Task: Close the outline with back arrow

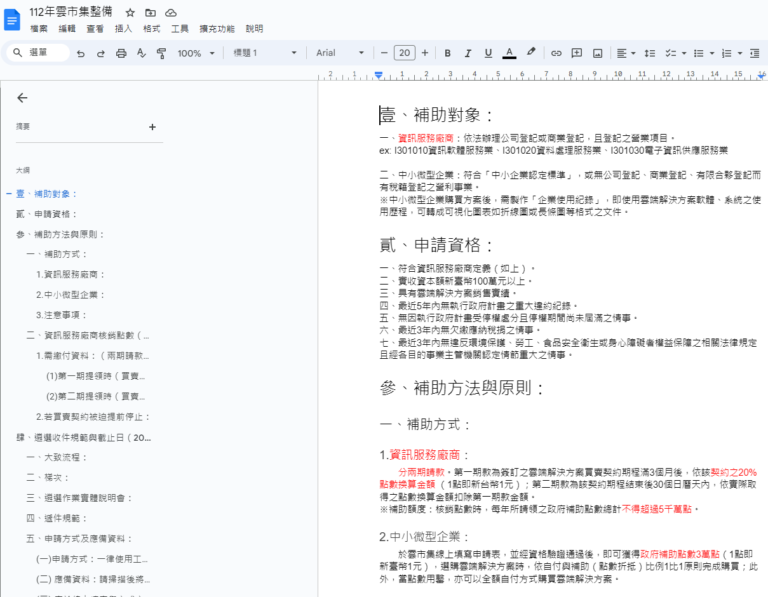Action: click(23, 98)
